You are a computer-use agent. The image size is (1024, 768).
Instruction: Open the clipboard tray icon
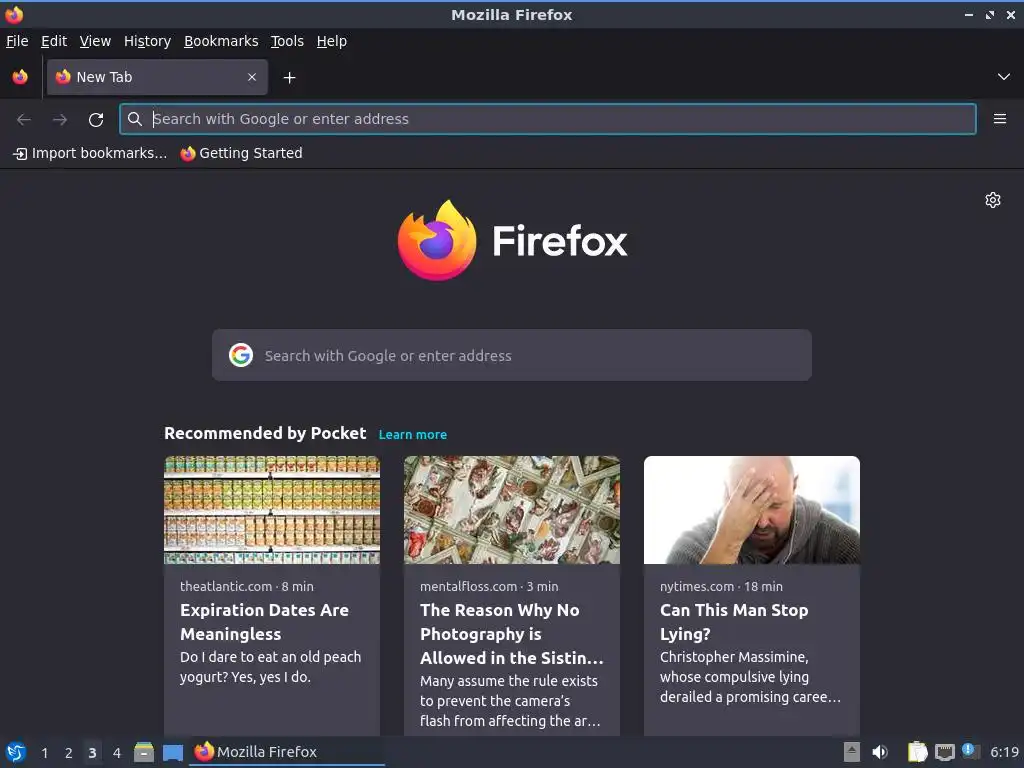coord(917,752)
